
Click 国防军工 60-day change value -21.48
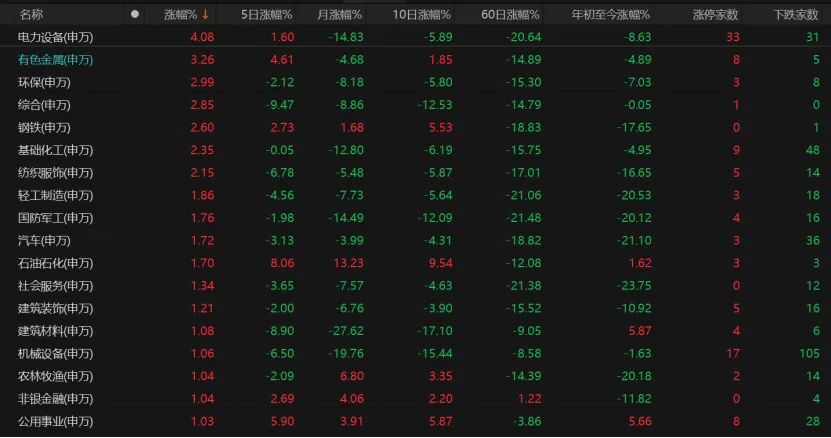click(x=524, y=218)
